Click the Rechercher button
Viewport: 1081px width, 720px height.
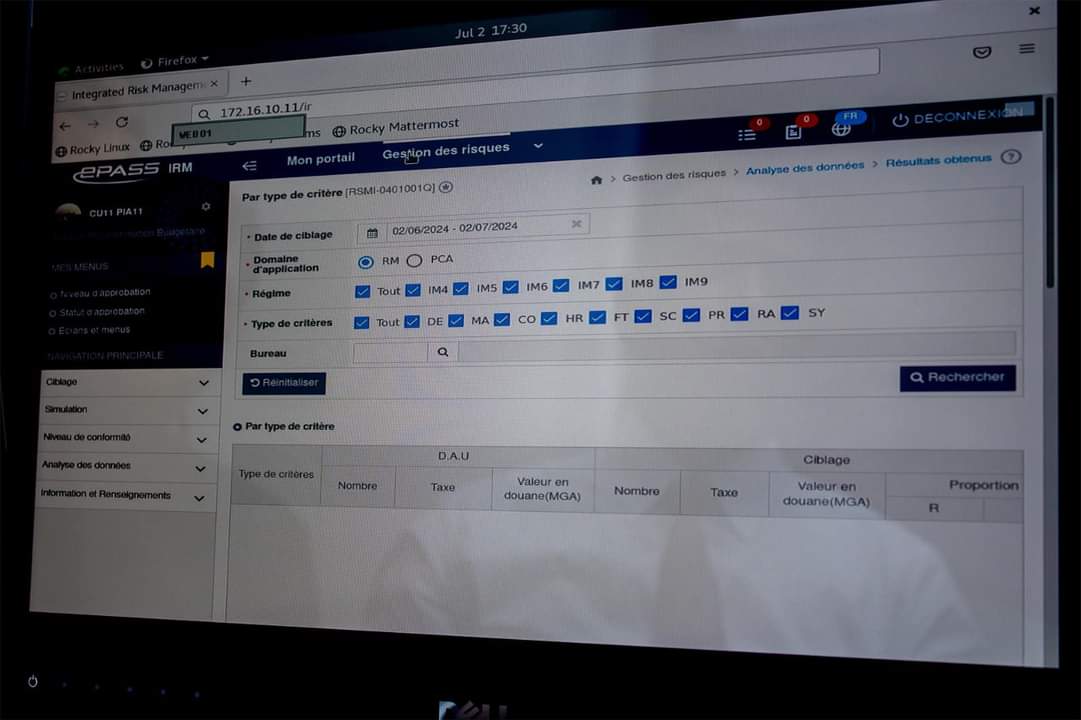pyautogui.click(x=958, y=378)
